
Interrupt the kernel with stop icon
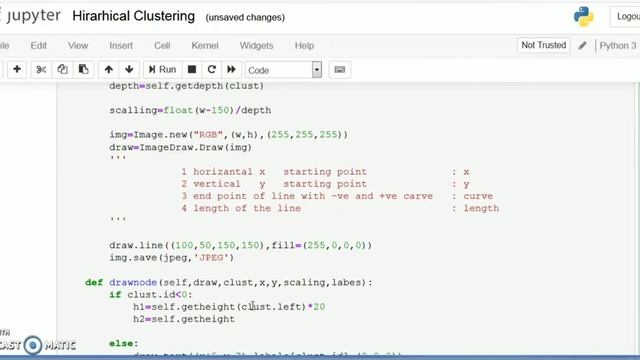[191, 69]
